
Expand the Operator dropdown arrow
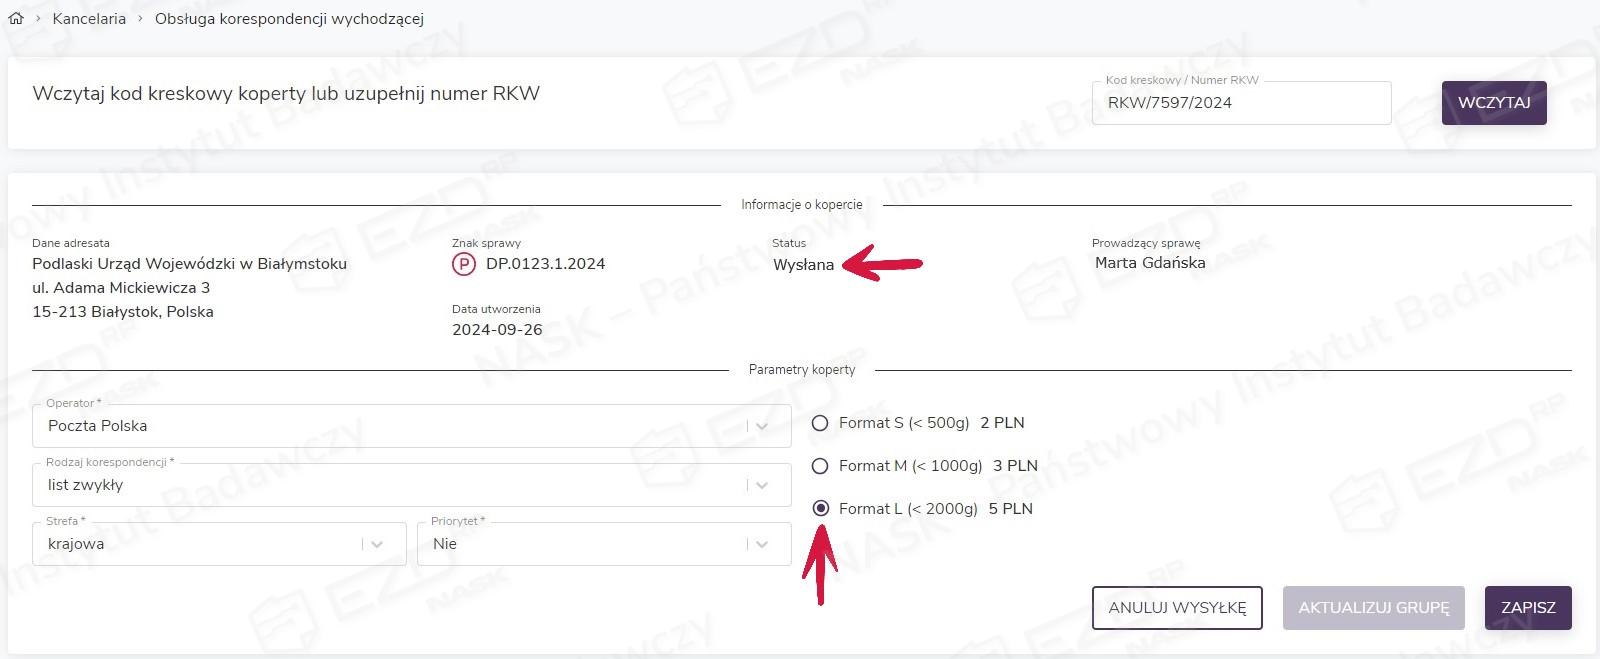(x=762, y=426)
